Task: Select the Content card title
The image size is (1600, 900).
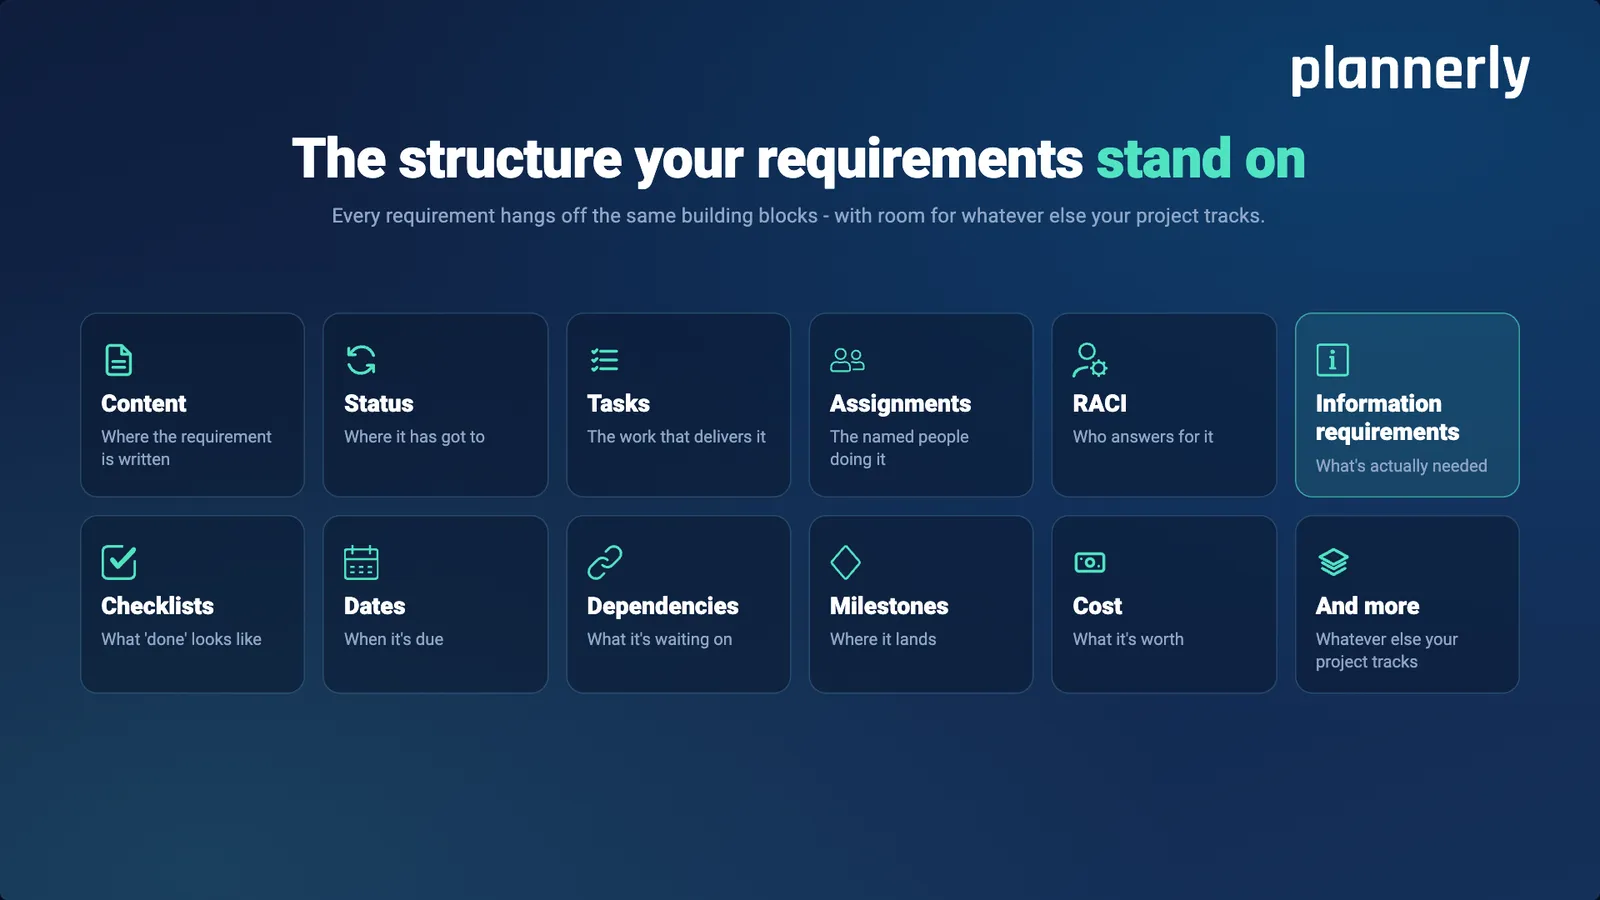Action: point(144,404)
